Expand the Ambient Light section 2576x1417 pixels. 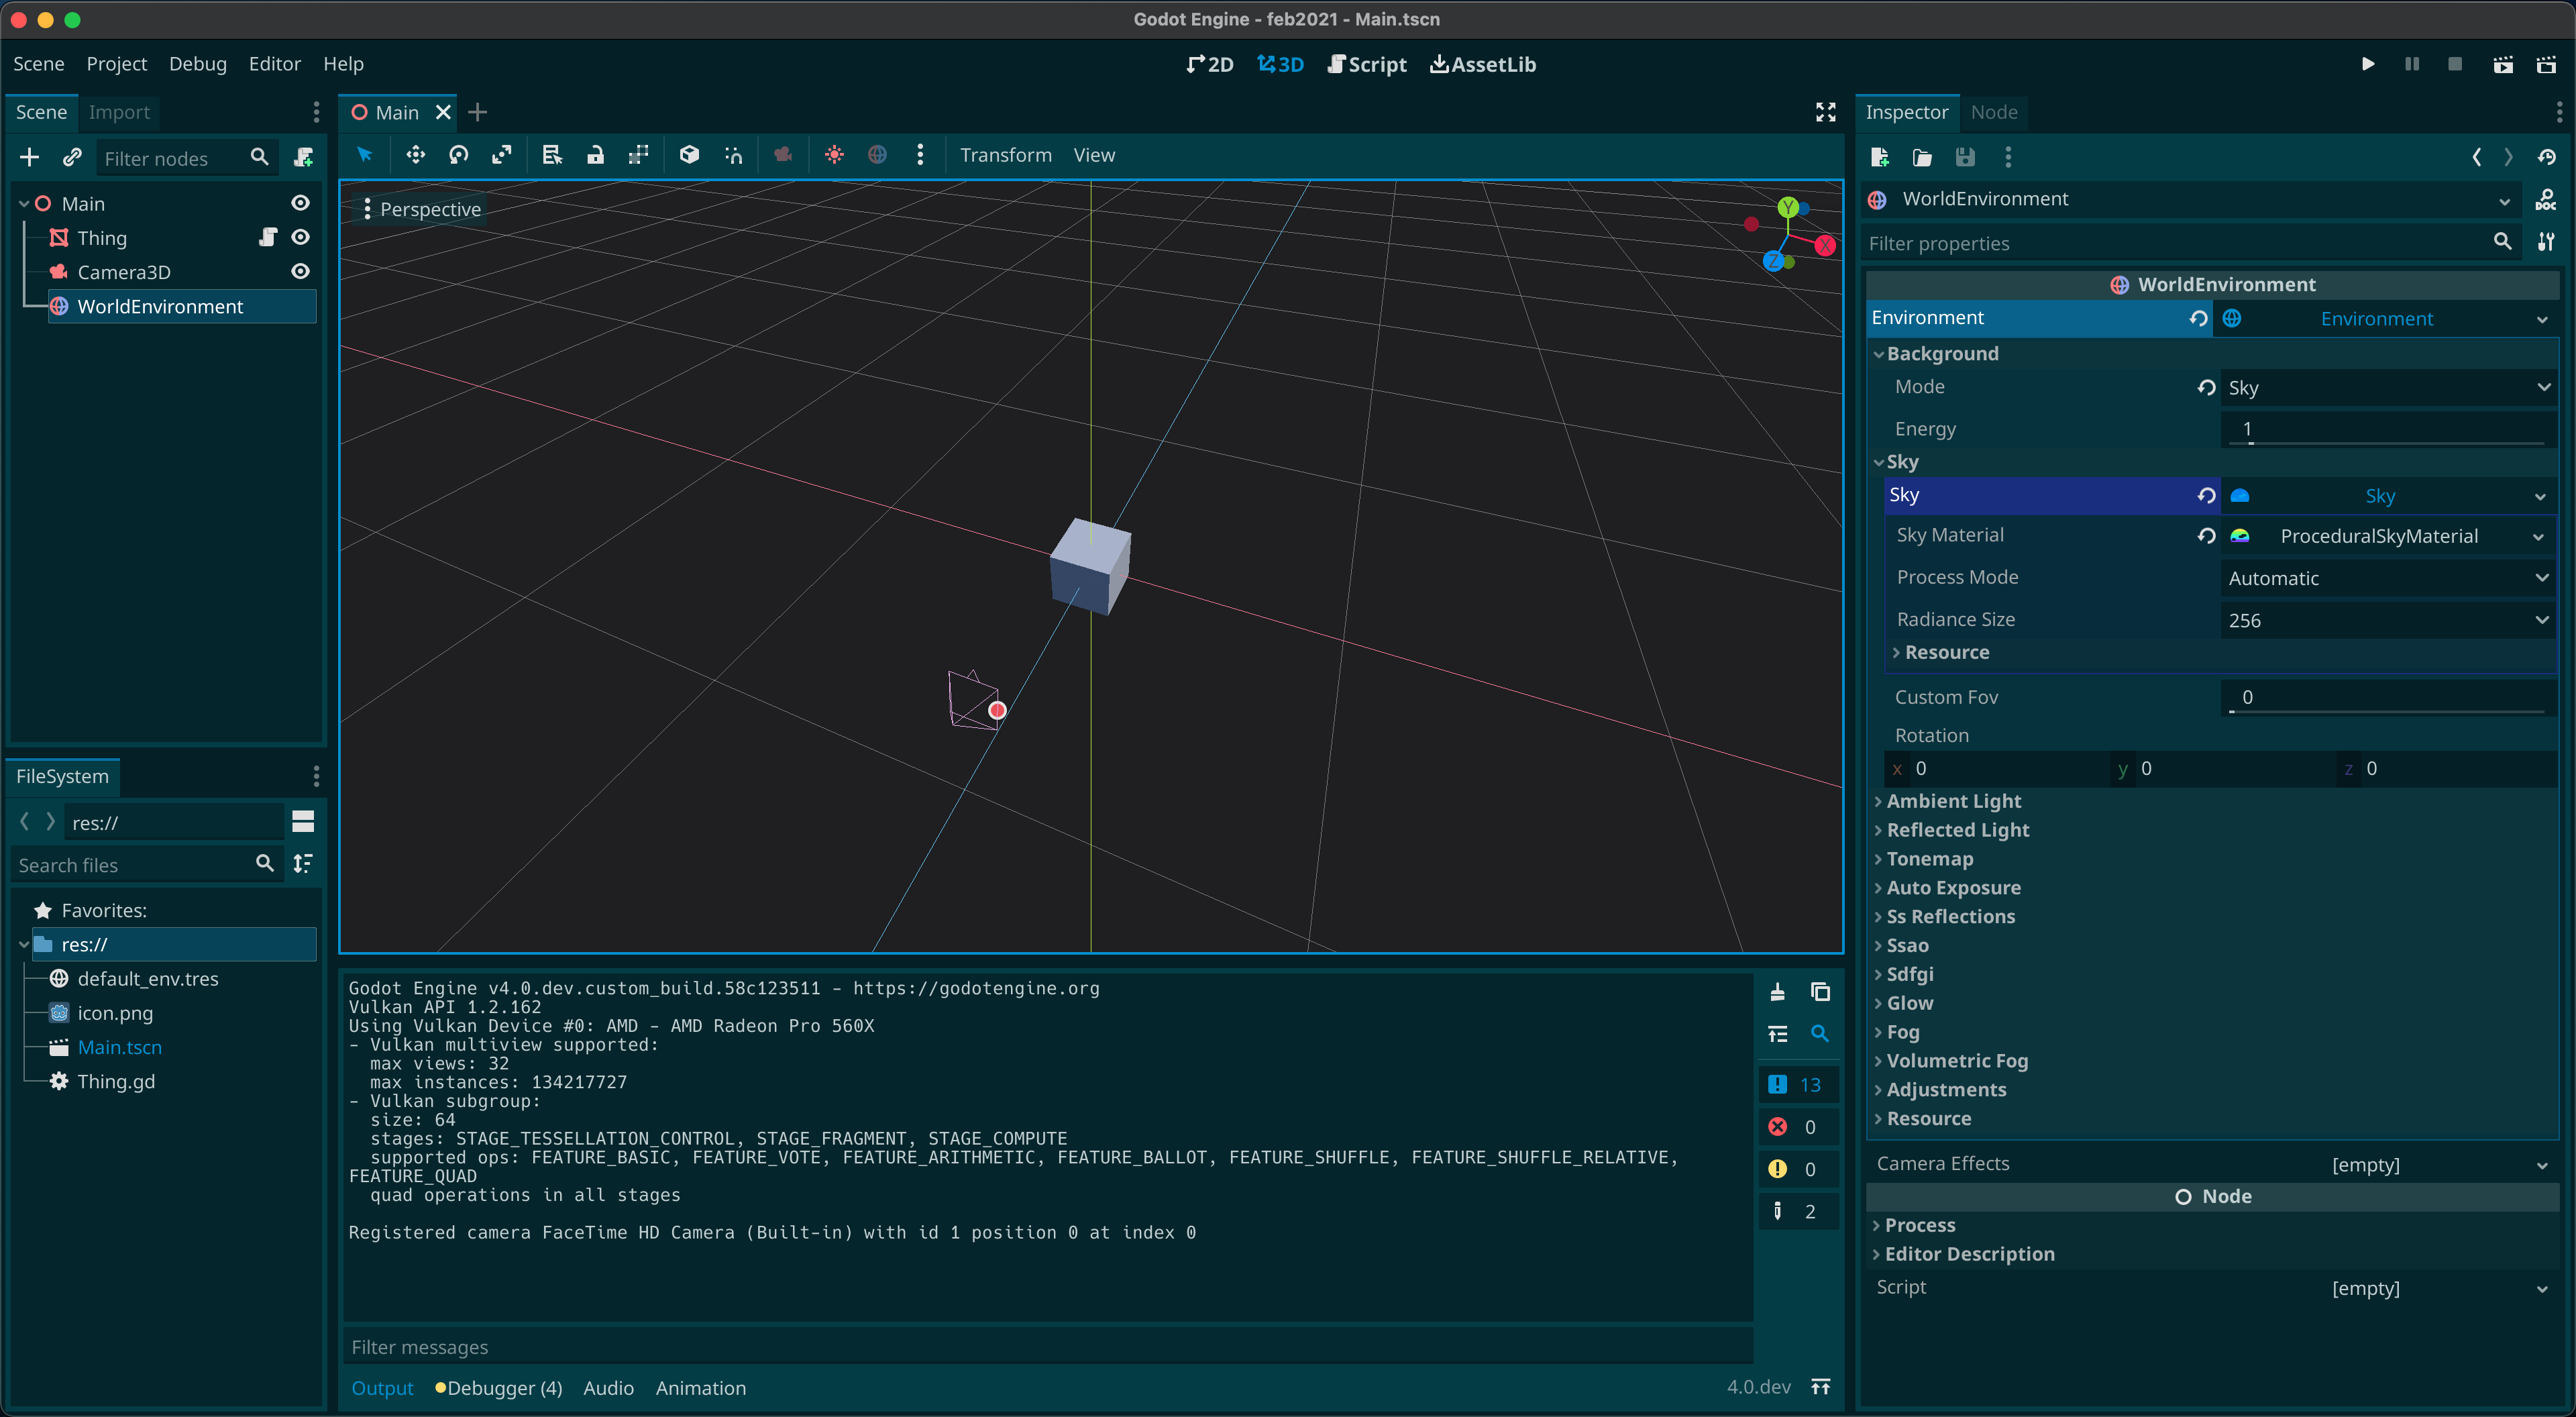(x=1952, y=801)
